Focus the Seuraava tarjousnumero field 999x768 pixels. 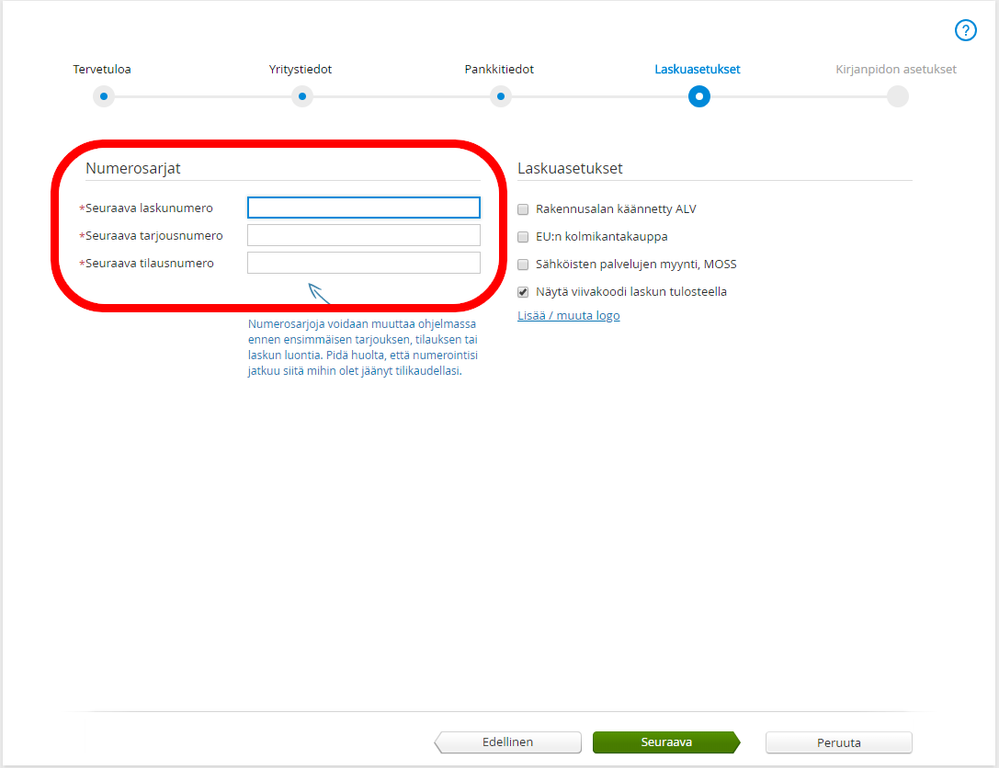364,235
